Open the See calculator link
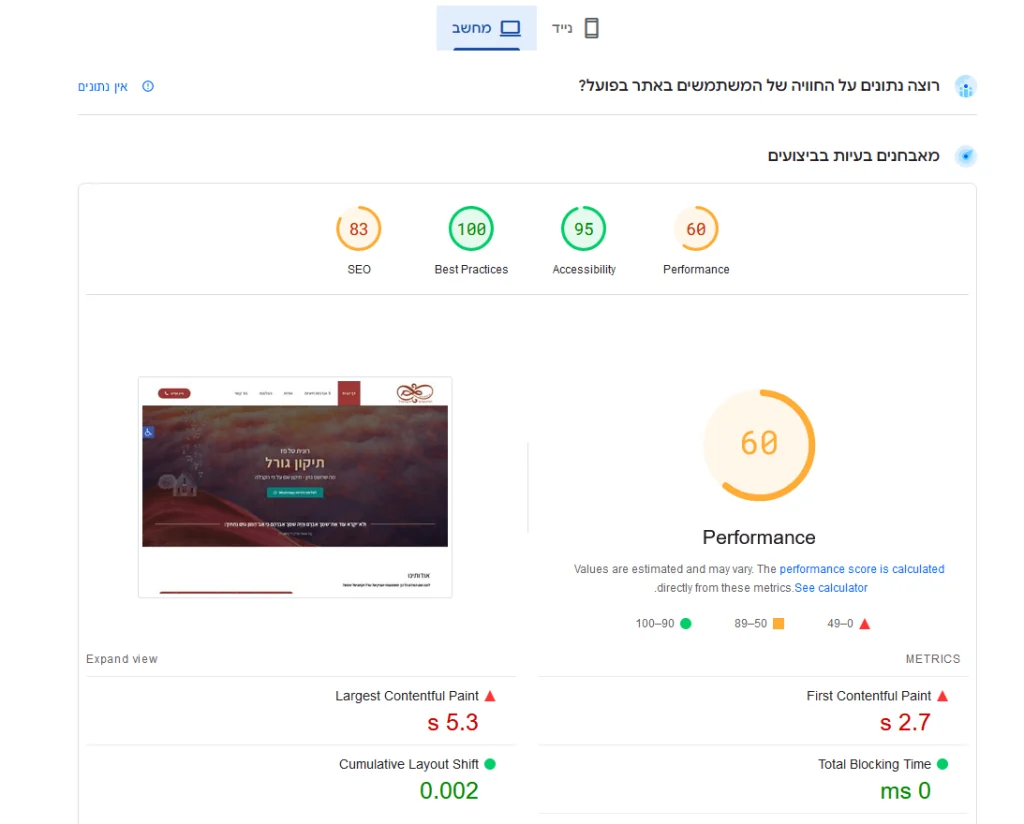 pyautogui.click(x=831, y=588)
